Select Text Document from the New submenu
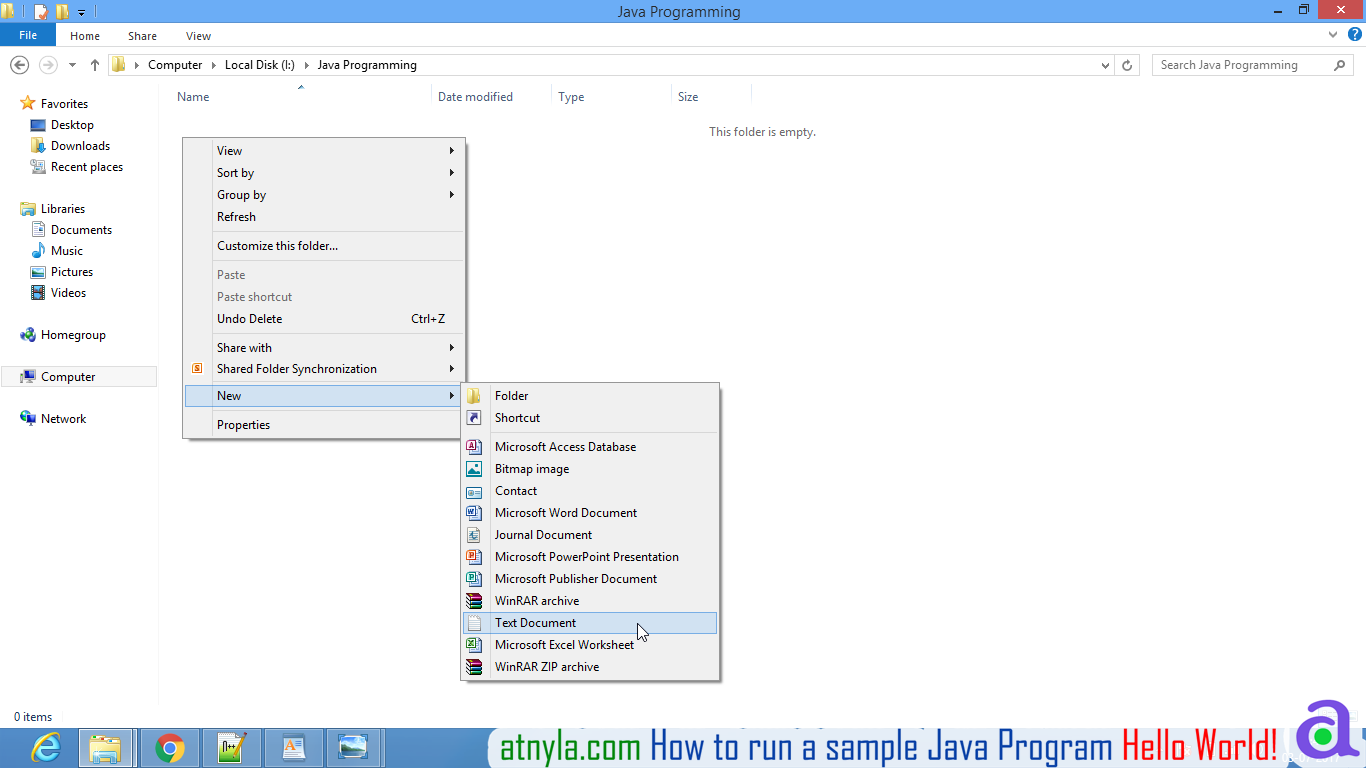This screenshot has height=768, width=1366. (x=535, y=622)
